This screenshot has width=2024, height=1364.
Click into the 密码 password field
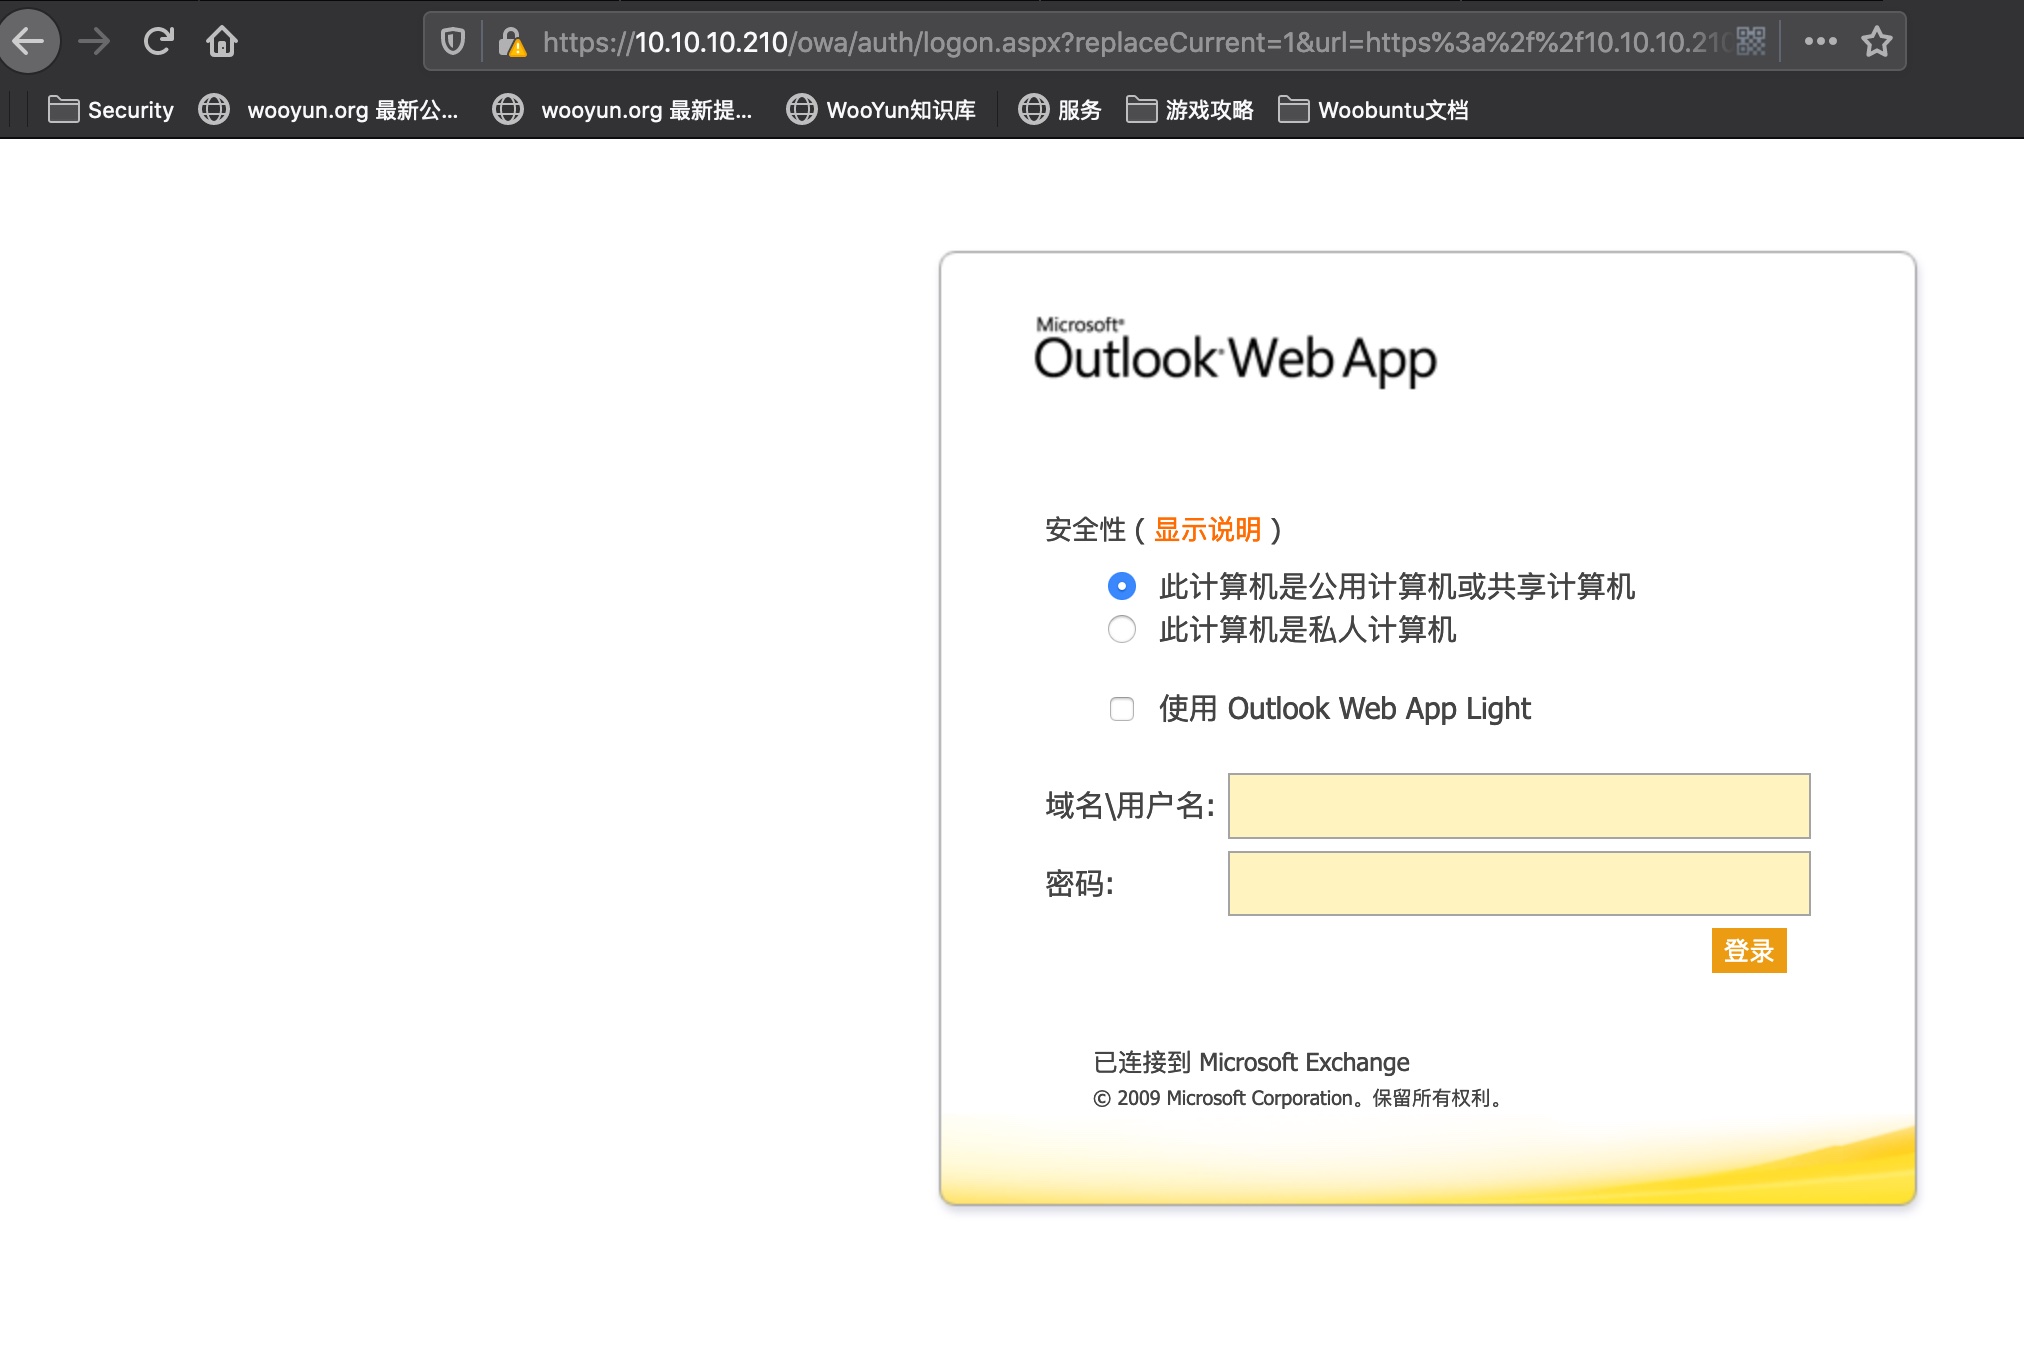point(1518,883)
